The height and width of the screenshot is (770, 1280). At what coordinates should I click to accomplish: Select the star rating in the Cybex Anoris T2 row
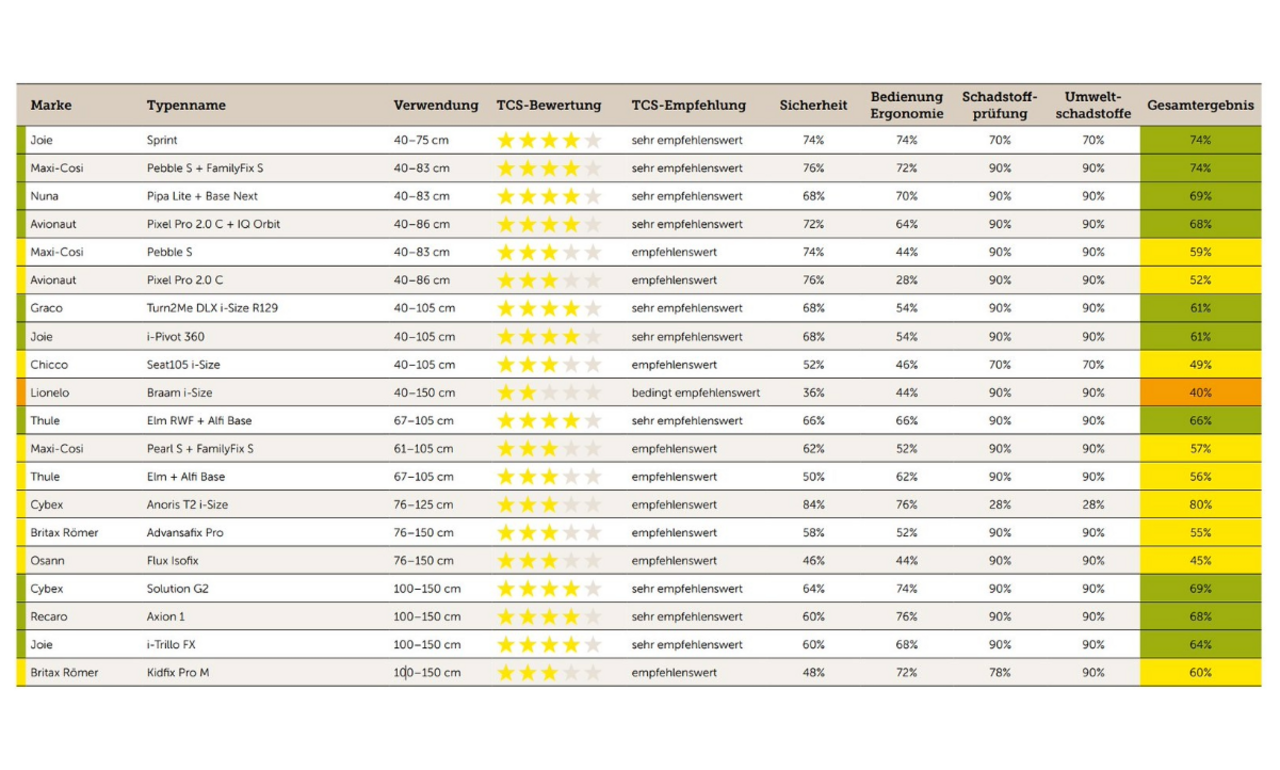[x=549, y=505]
